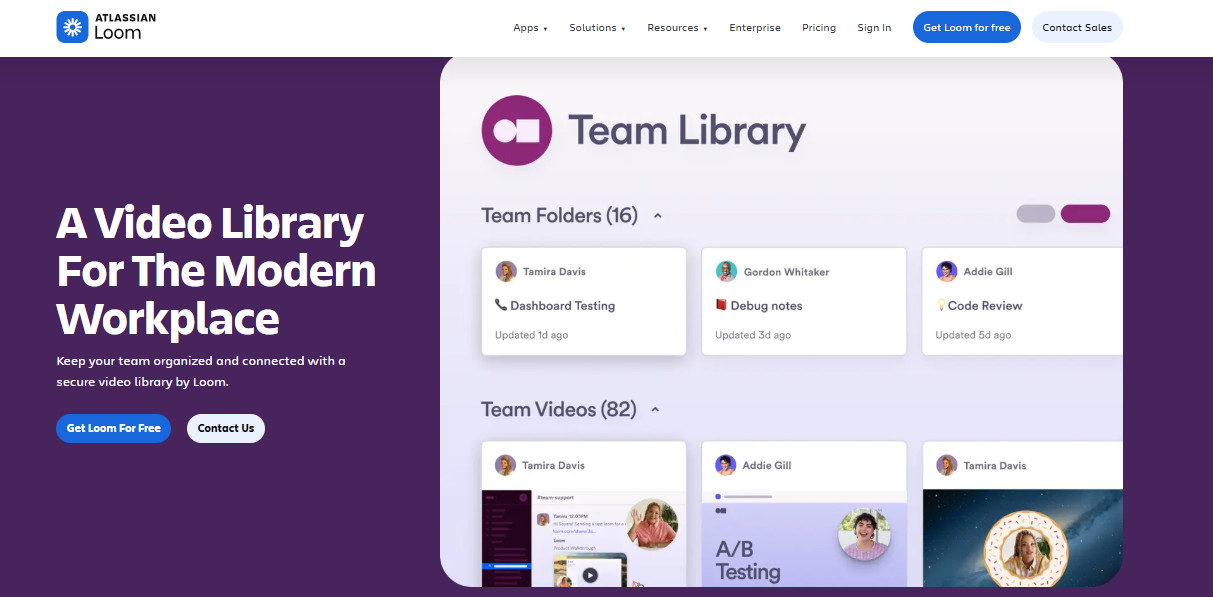Go to the Enterprise page
The width and height of the screenshot is (1213, 597).
click(755, 28)
